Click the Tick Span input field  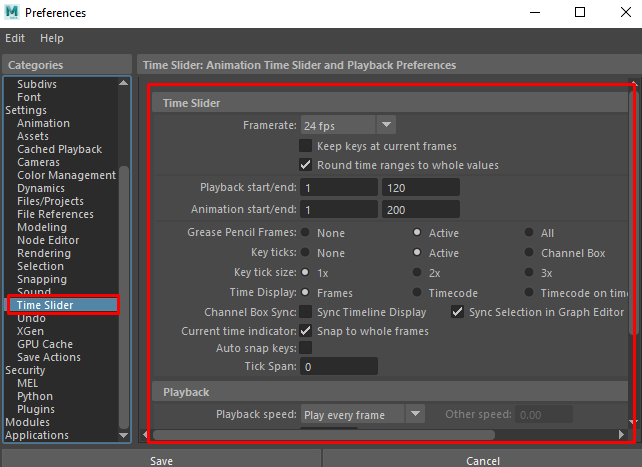pos(339,367)
